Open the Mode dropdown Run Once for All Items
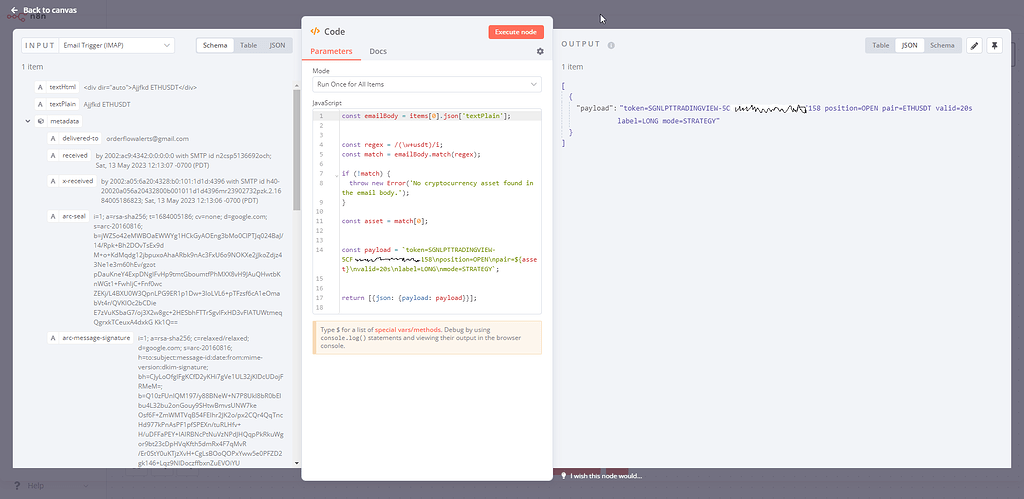 click(426, 85)
